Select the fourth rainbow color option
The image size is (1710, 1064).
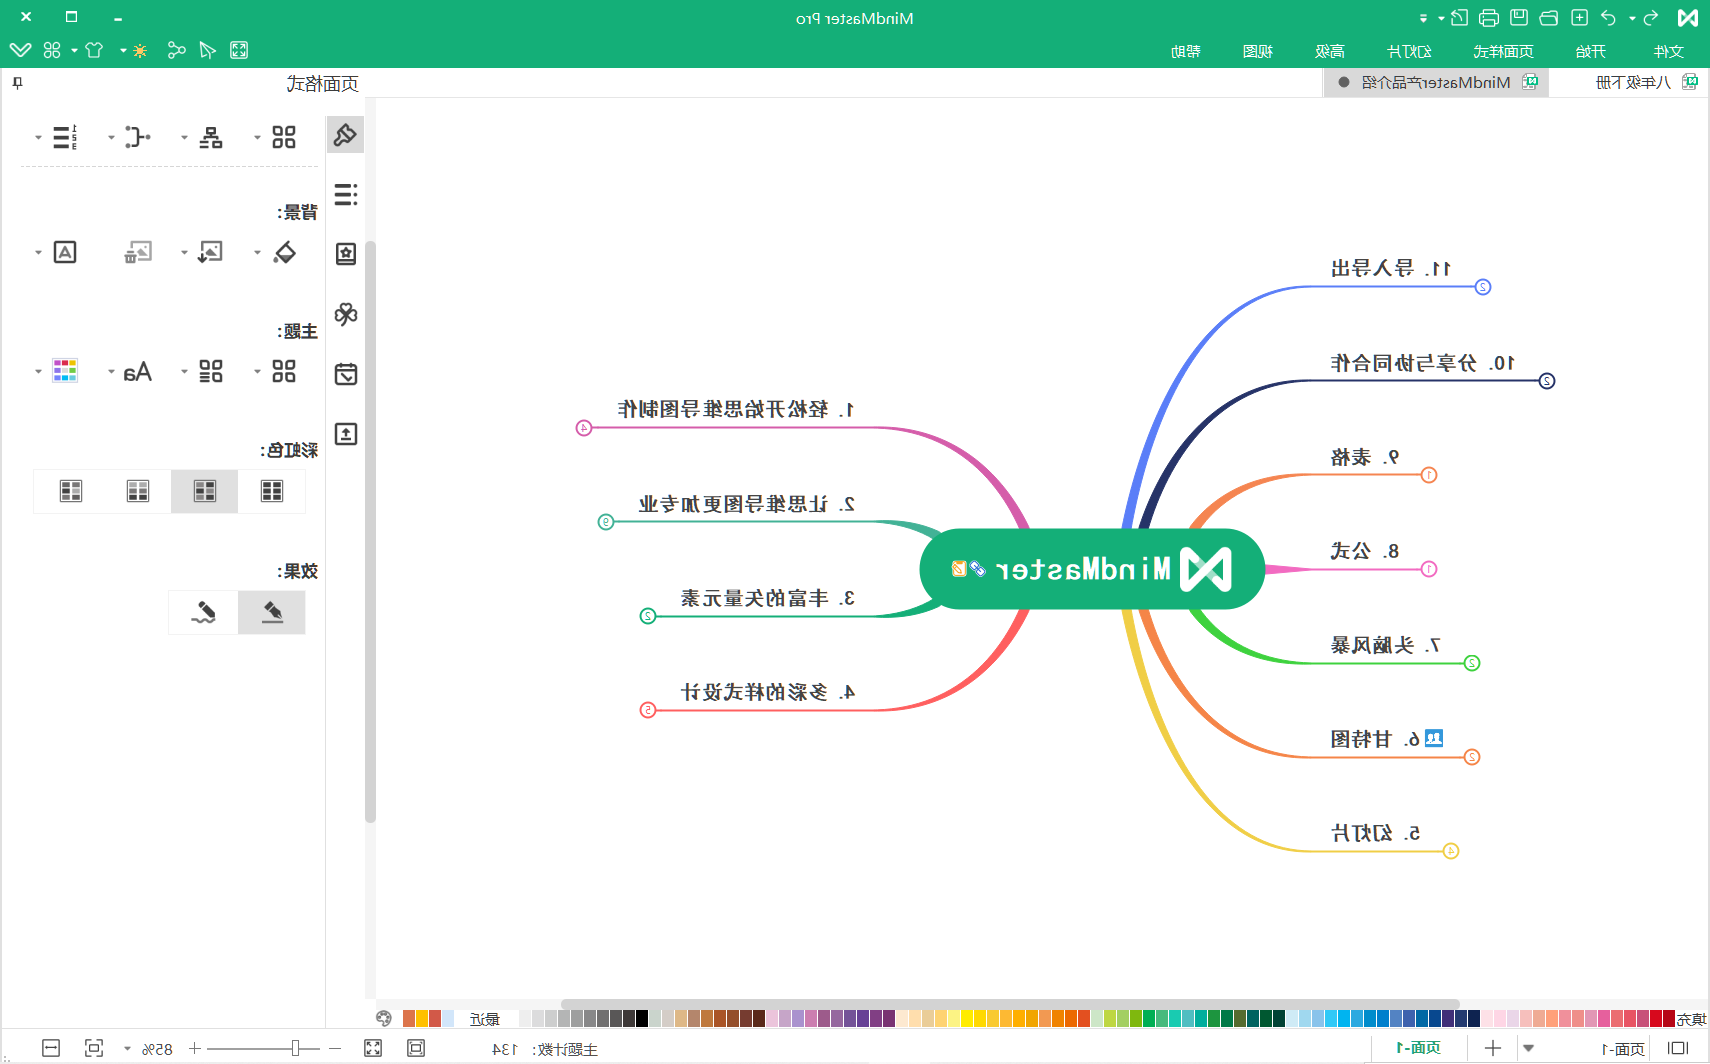pos(71,491)
